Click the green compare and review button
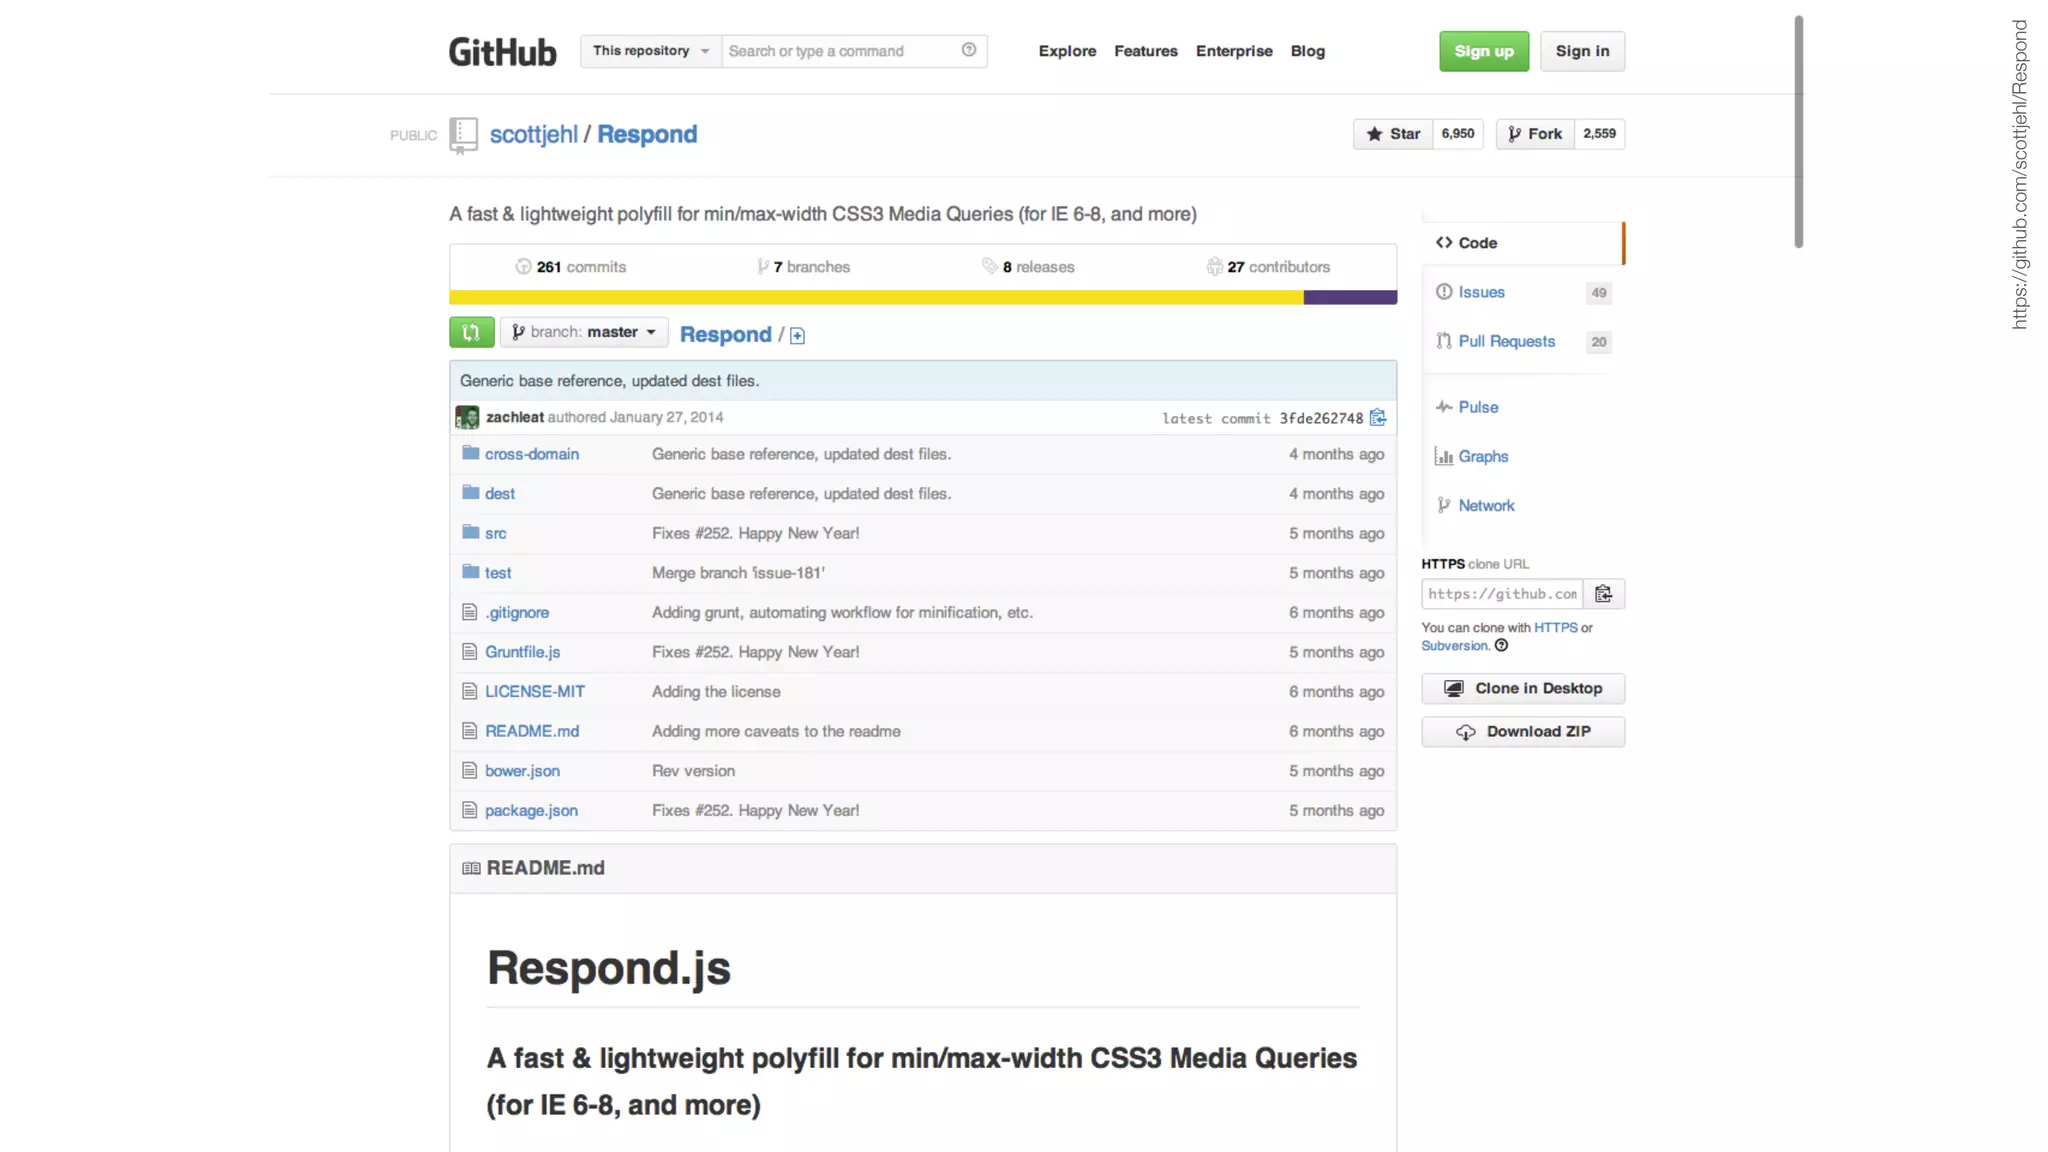This screenshot has height=1152, width=2048. [x=471, y=332]
